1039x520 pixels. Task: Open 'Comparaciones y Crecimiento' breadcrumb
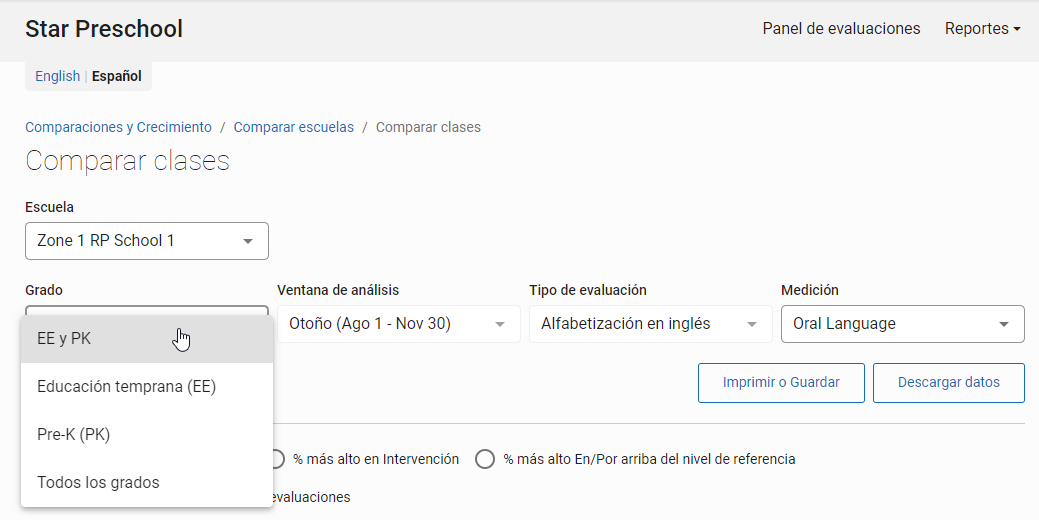tap(119, 127)
